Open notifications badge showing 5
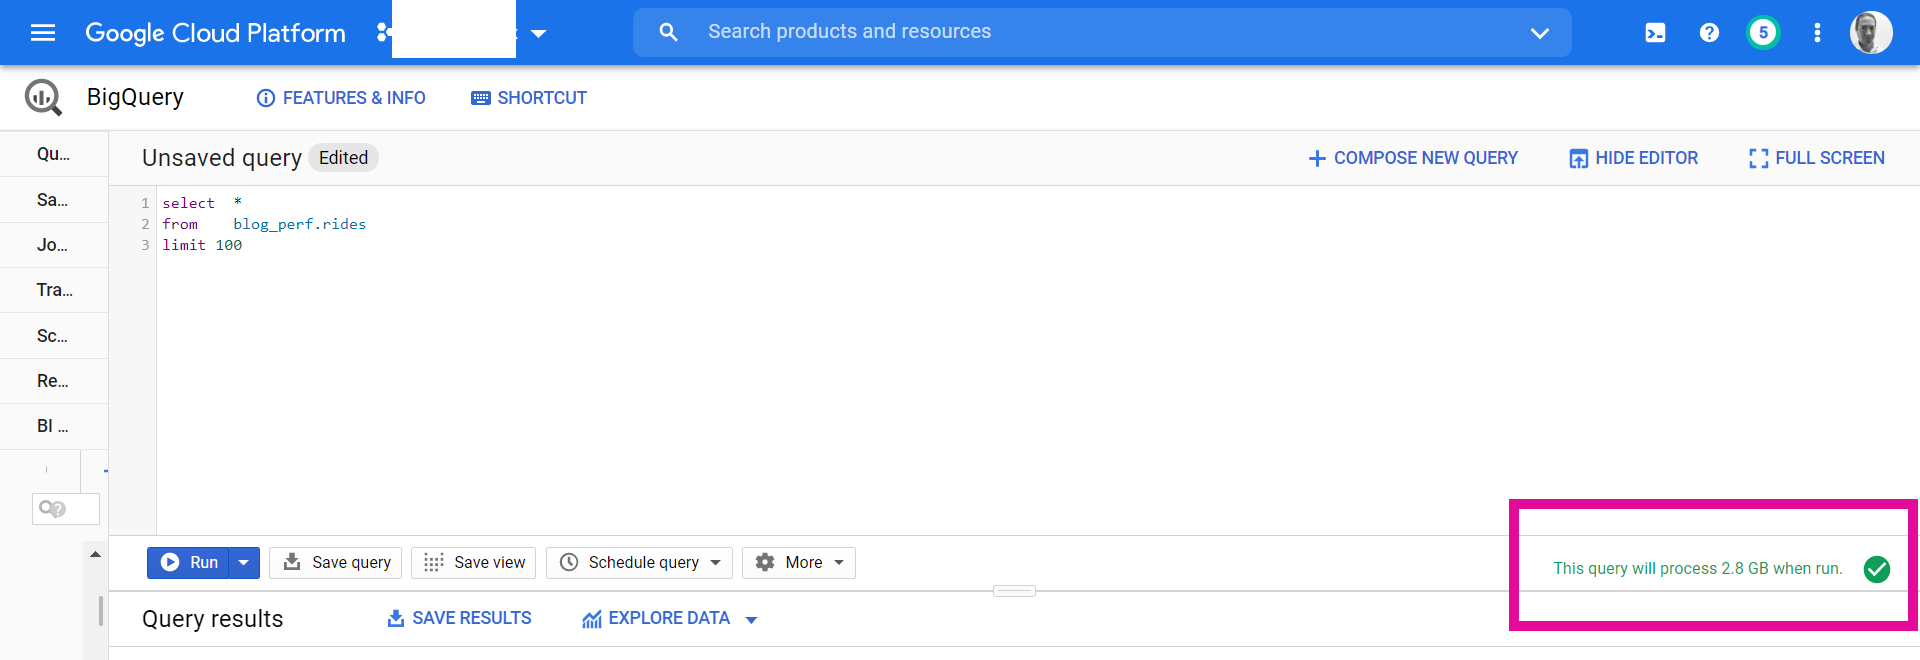 click(1763, 33)
